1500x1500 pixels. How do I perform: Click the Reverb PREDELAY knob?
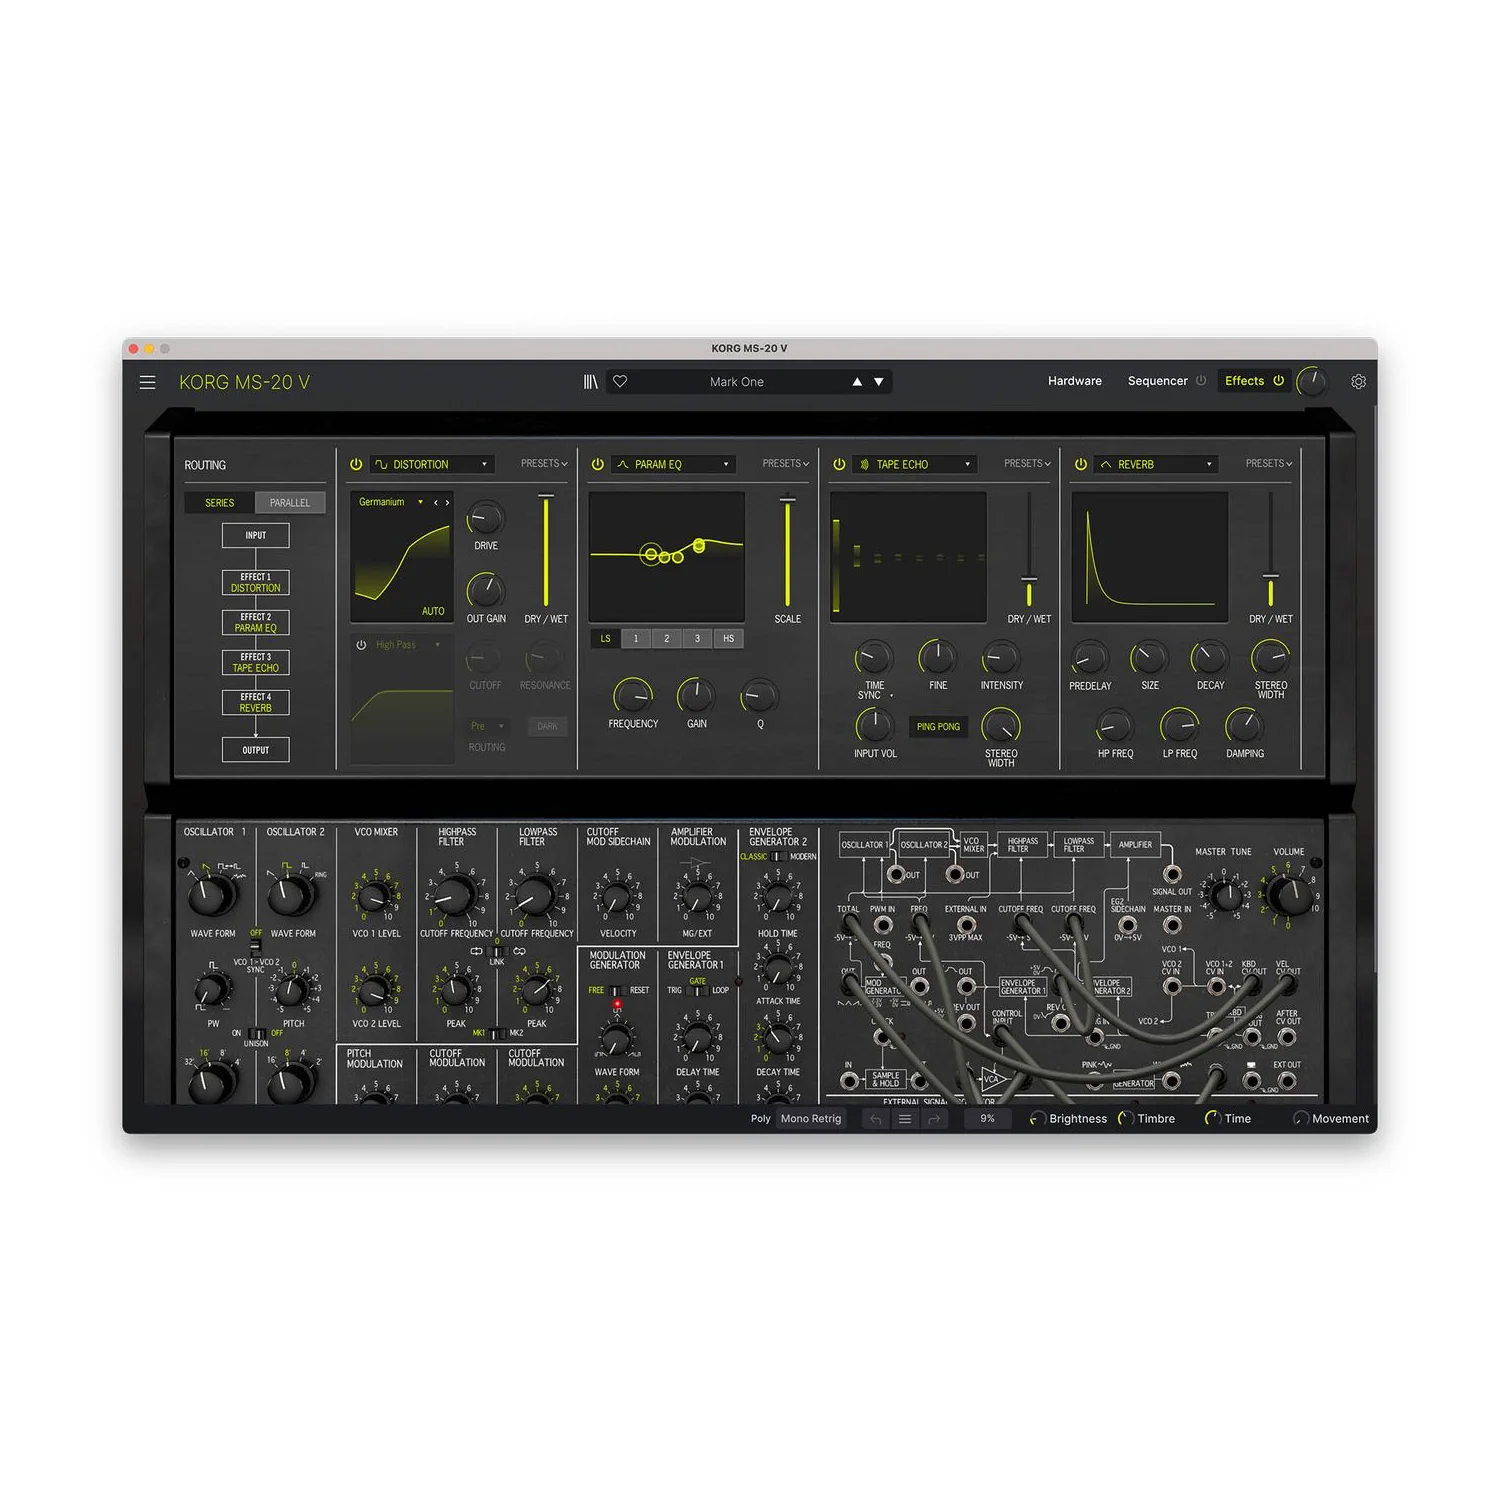(1089, 658)
